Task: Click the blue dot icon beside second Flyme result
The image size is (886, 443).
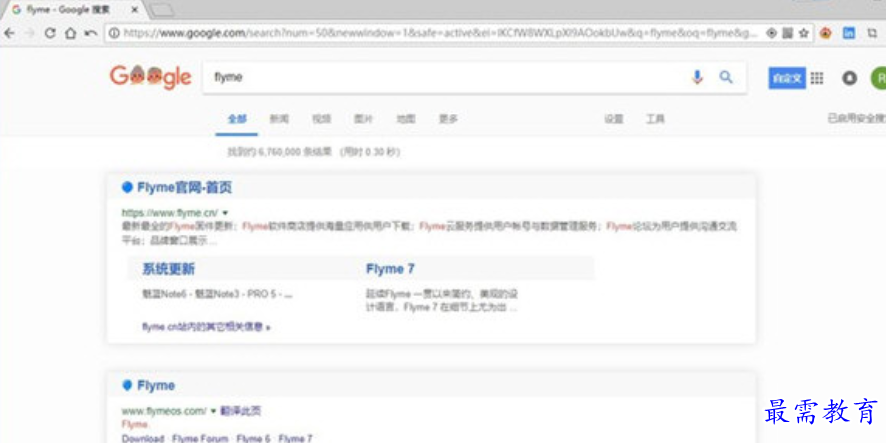Action: pos(127,385)
